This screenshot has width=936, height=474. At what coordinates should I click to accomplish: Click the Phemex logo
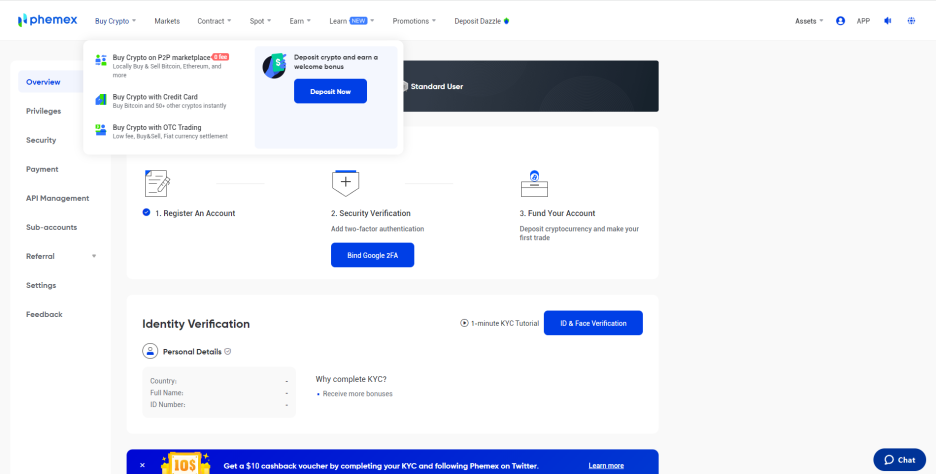pos(48,20)
